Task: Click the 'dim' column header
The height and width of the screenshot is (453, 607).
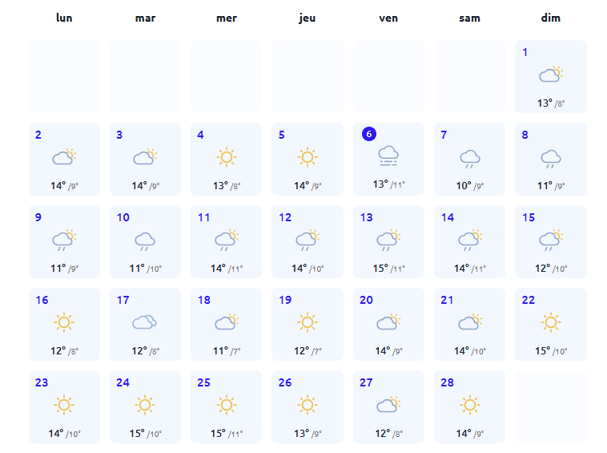Action: point(551,18)
